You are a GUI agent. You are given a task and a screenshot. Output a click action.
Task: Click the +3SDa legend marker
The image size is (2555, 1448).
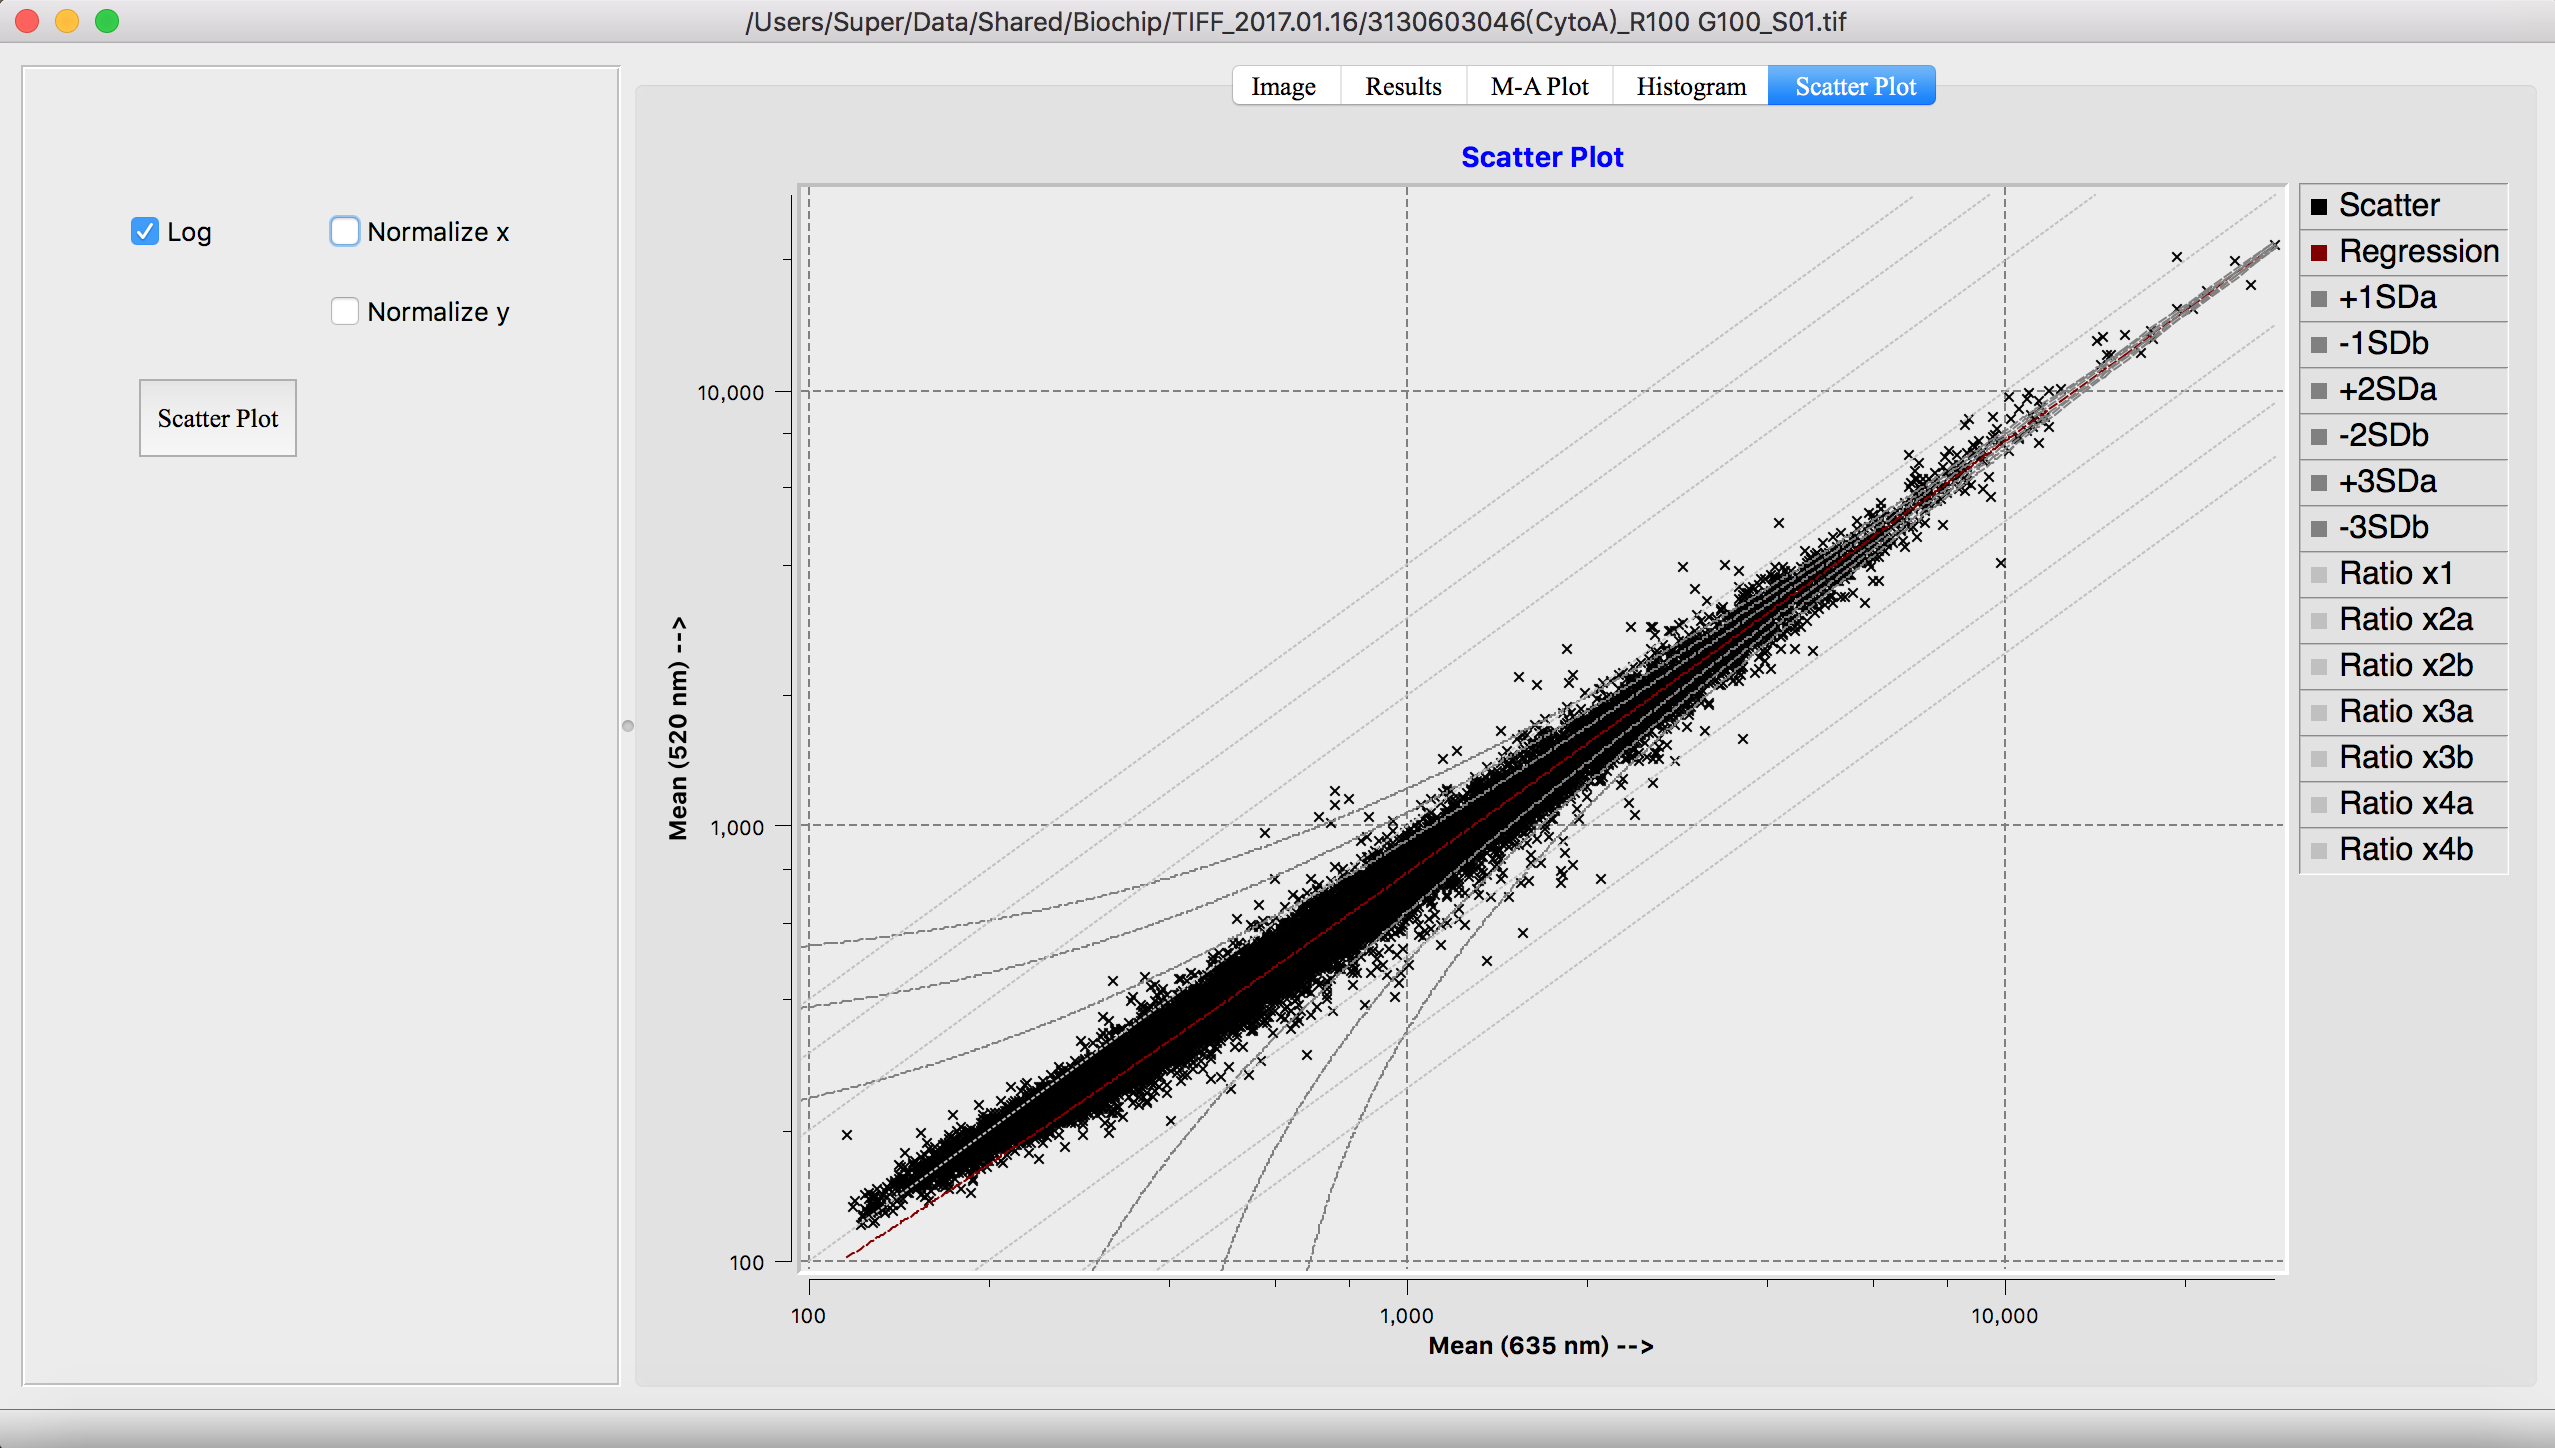[x=2319, y=482]
